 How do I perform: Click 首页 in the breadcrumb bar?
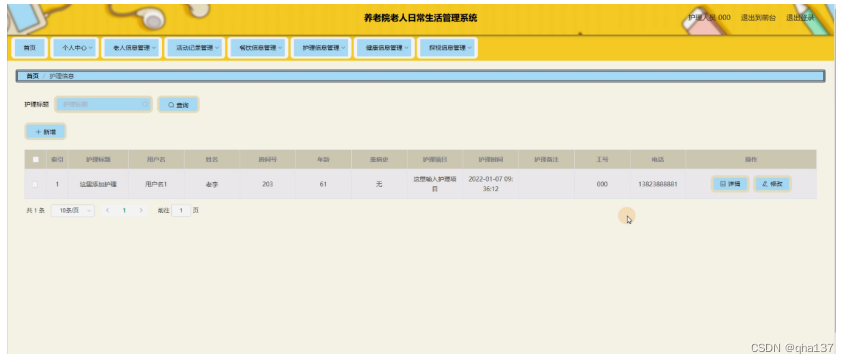tap(32, 76)
